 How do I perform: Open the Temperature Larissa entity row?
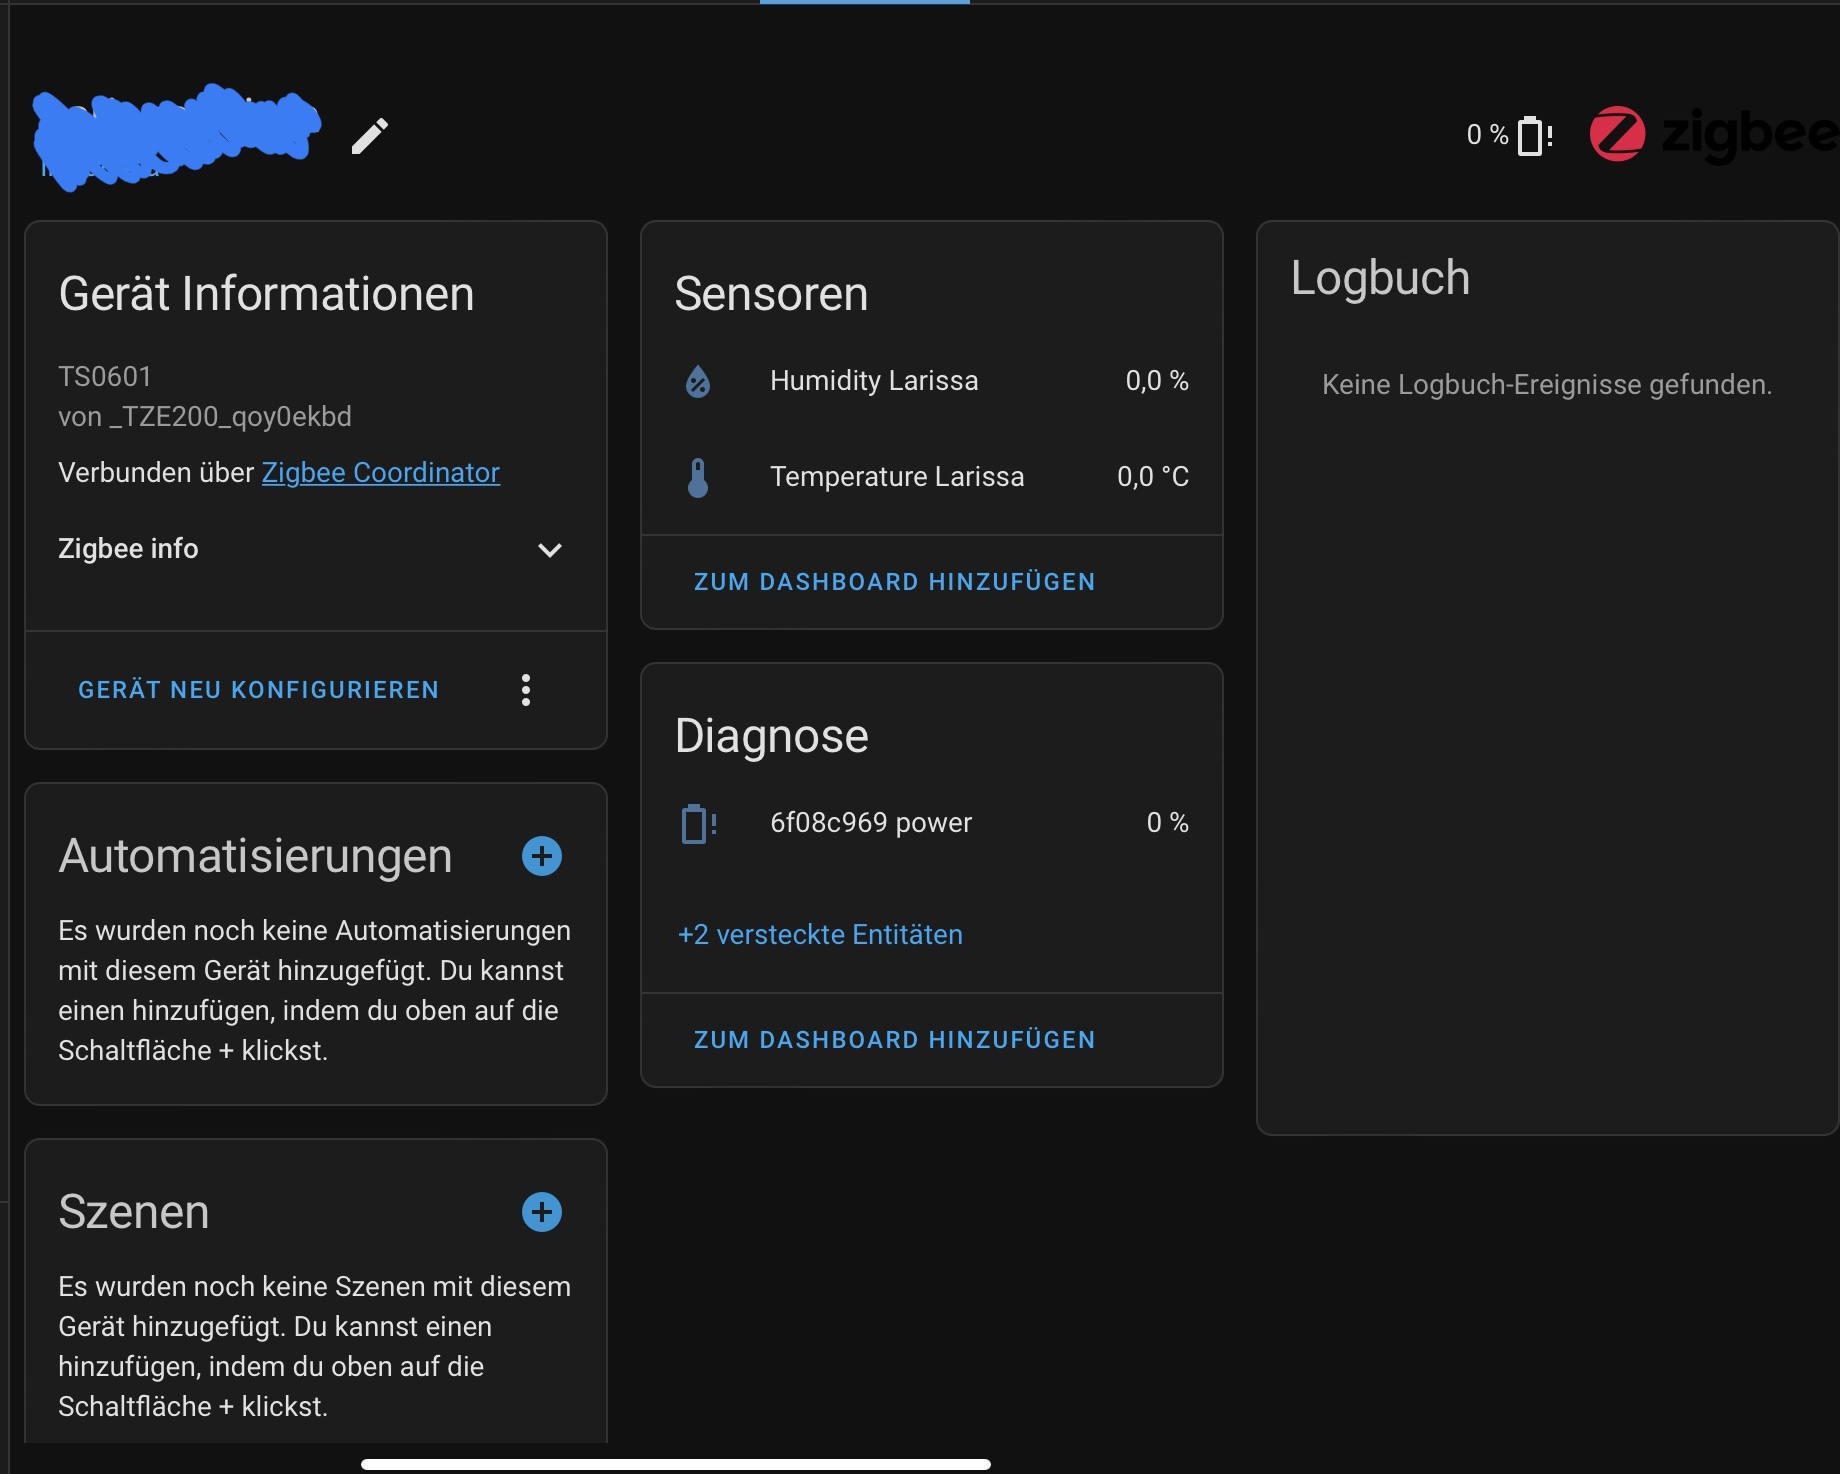click(932, 477)
